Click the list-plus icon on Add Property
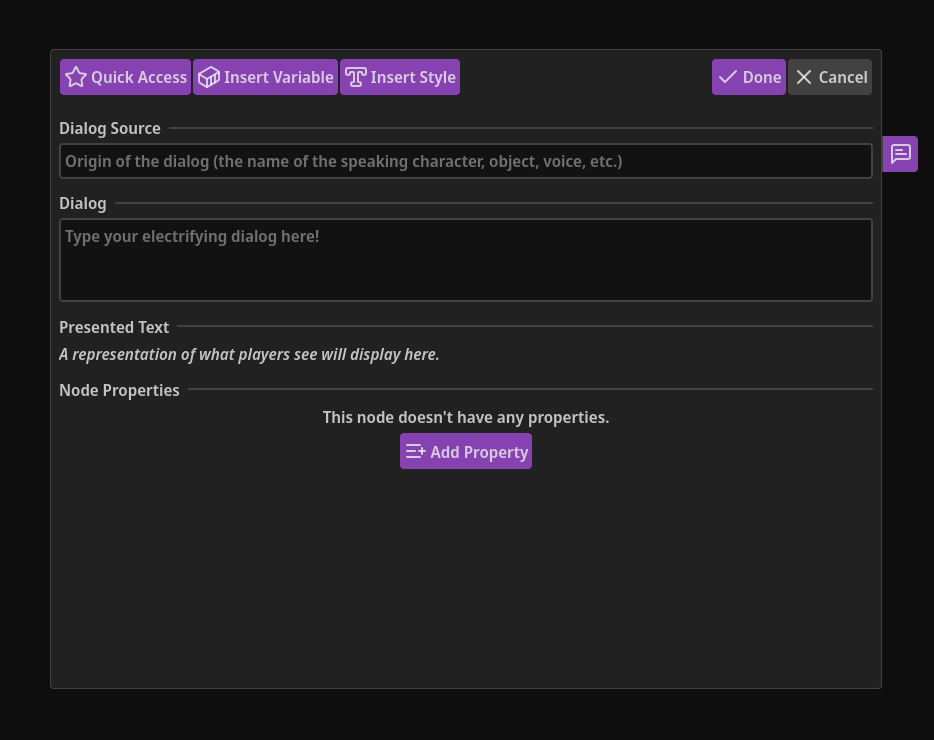The height and width of the screenshot is (740, 934). tap(416, 451)
